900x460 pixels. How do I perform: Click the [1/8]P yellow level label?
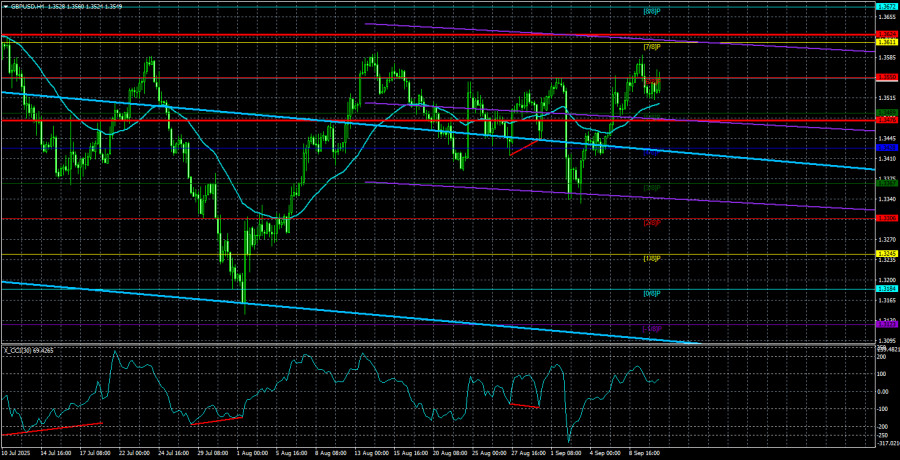(651, 259)
